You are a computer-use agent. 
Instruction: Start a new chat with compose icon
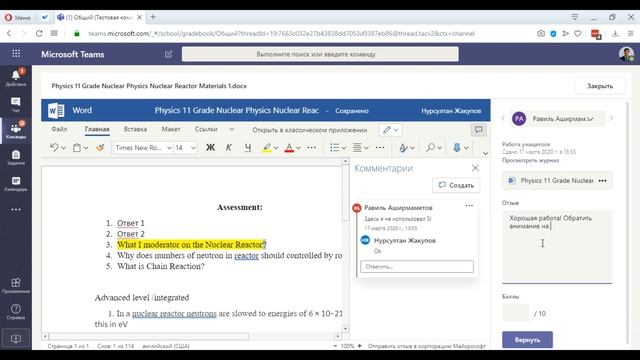pos(168,54)
